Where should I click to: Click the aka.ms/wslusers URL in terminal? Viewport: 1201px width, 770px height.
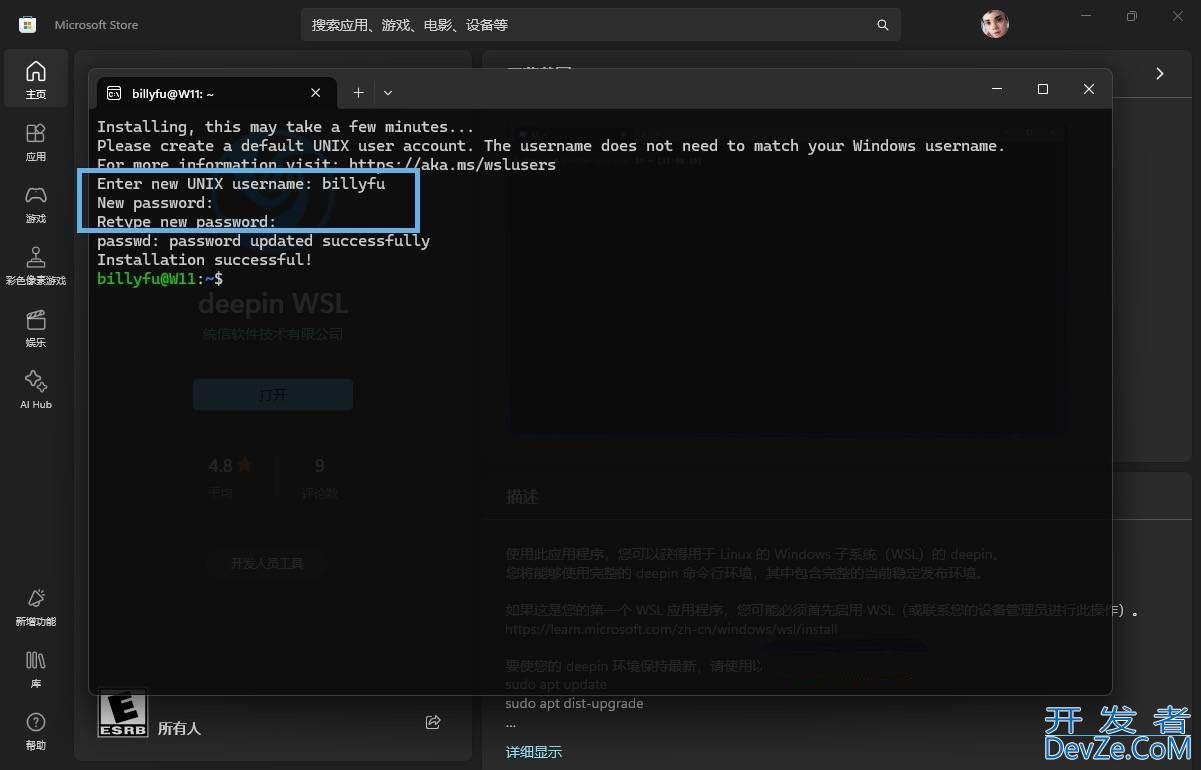tap(452, 165)
